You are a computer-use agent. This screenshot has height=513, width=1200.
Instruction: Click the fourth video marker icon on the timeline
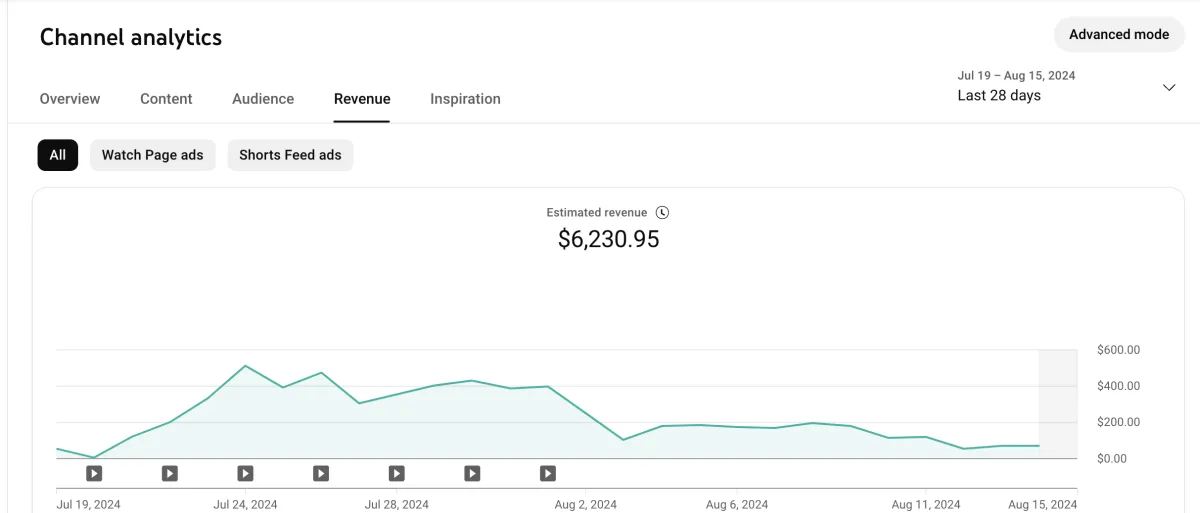click(x=321, y=473)
